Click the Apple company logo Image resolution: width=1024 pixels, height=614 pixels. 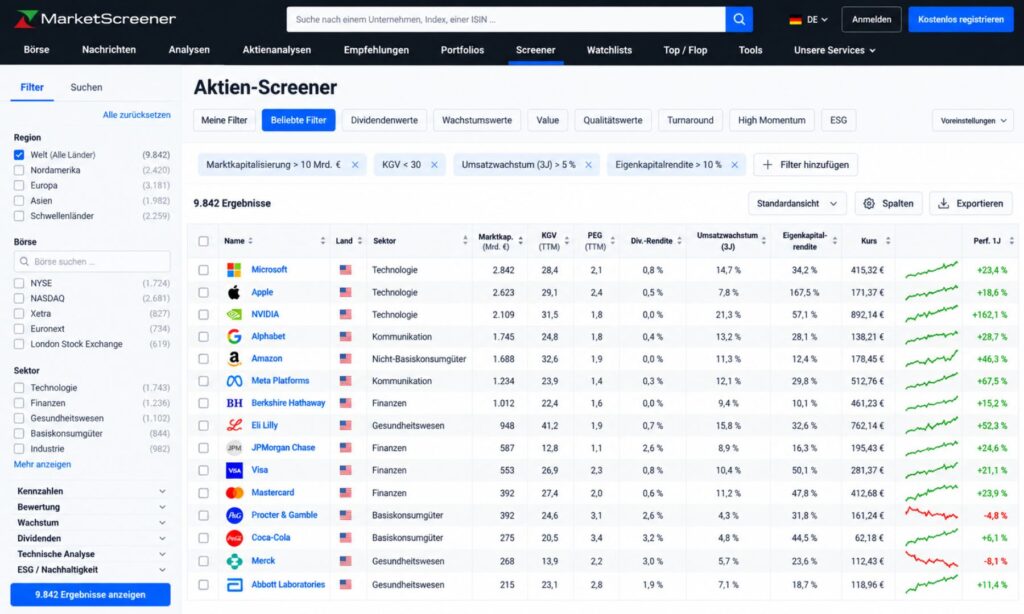[234, 292]
